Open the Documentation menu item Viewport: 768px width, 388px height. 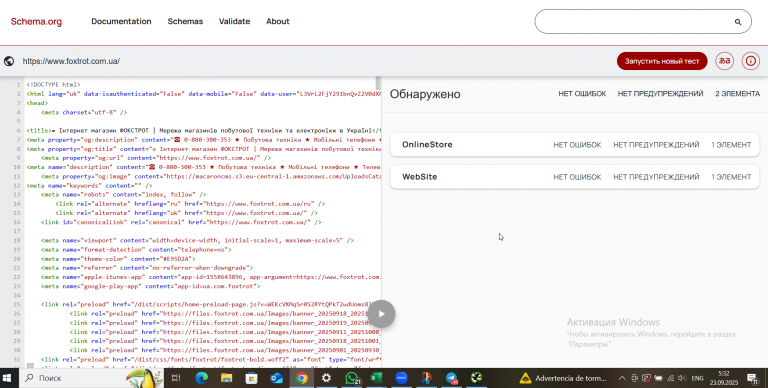(121, 22)
